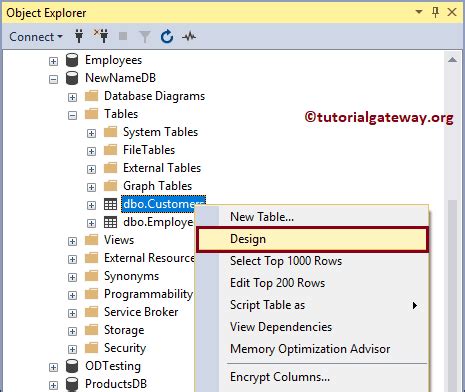The height and width of the screenshot is (392, 465).
Task: Choose Edit Top 200 Rows
Action: click(312, 283)
